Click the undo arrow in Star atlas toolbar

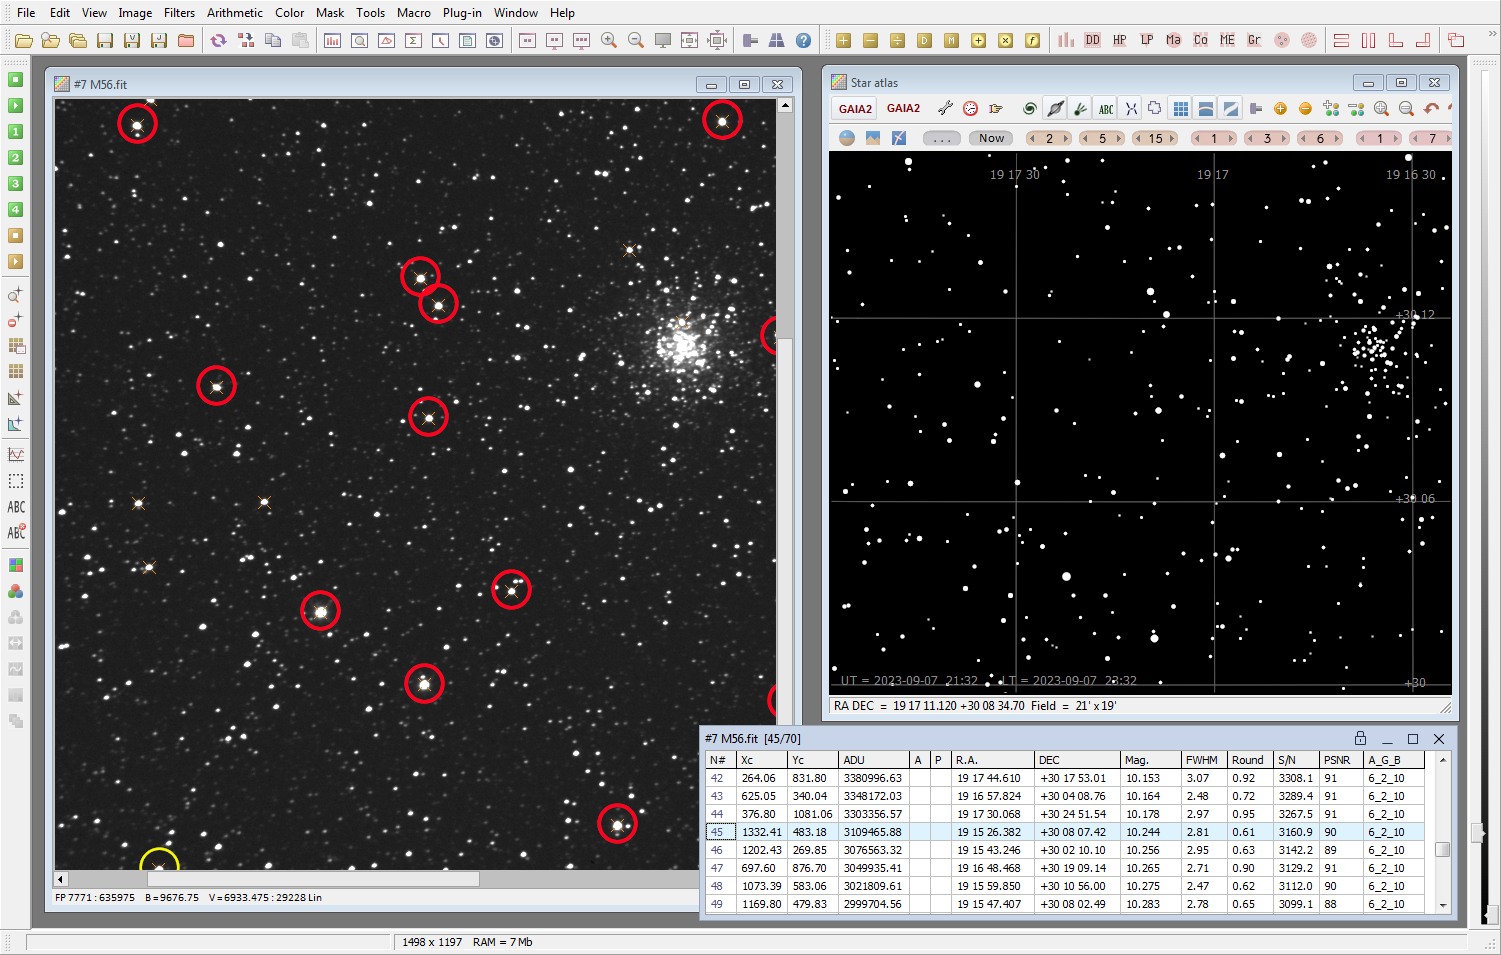(x=1431, y=108)
